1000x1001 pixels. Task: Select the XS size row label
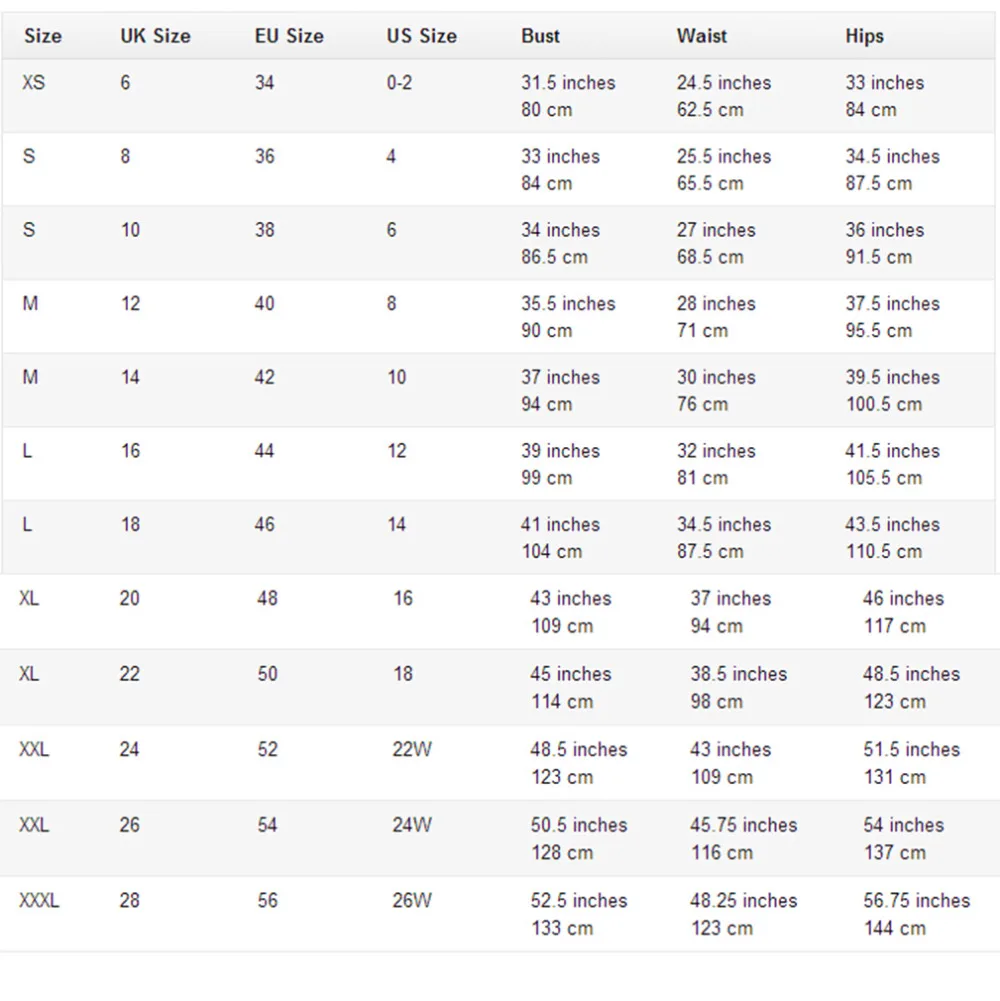click(x=33, y=83)
